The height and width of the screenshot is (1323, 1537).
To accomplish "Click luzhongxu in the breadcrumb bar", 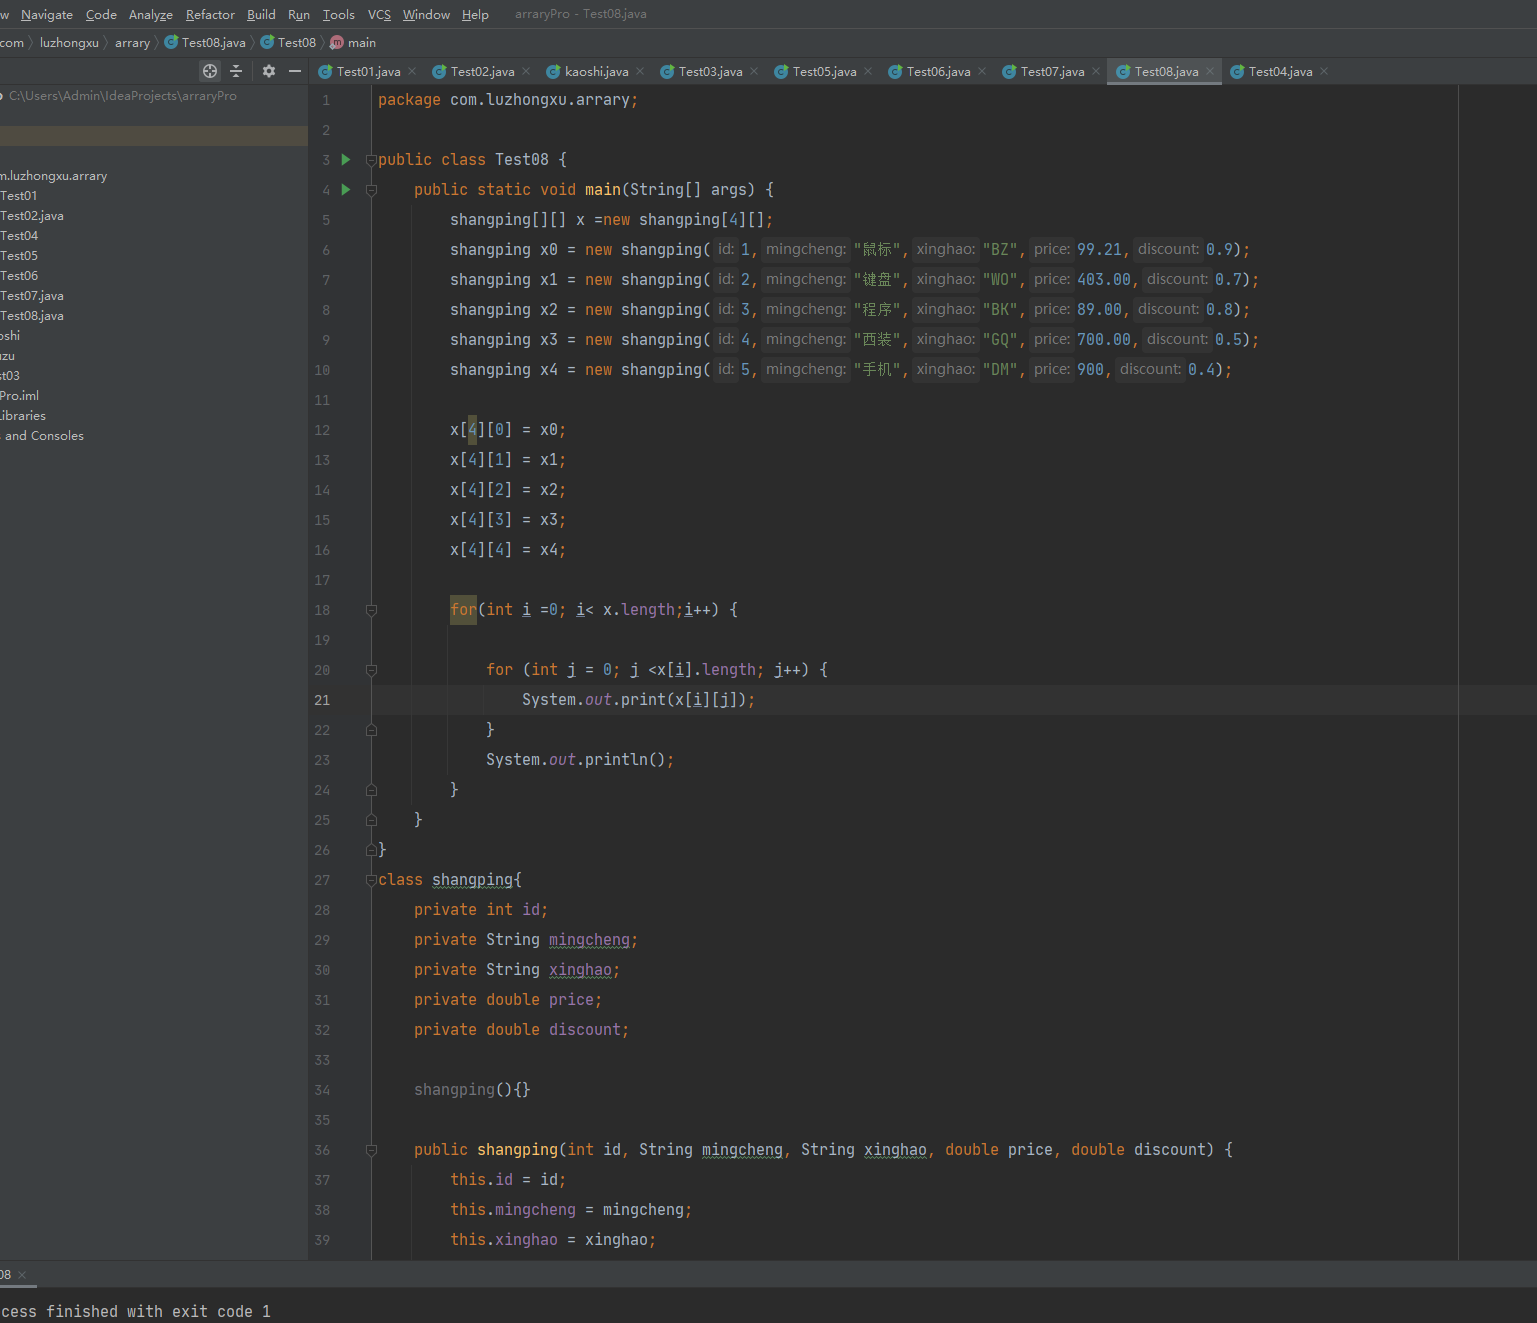I will point(69,42).
